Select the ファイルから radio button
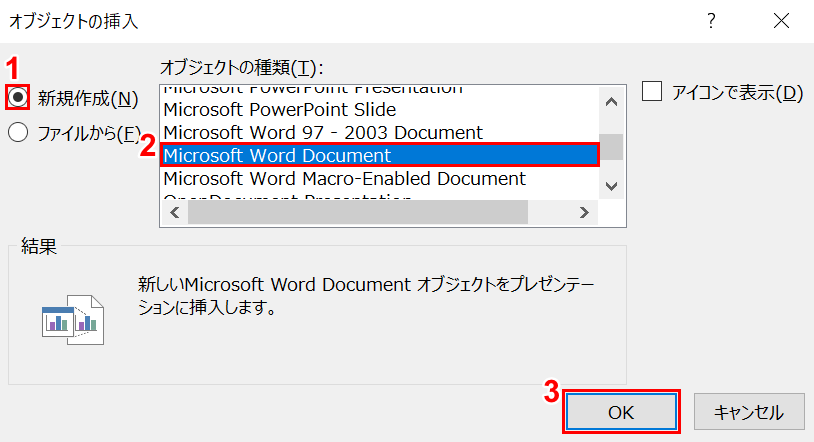 pyautogui.click(x=18, y=132)
